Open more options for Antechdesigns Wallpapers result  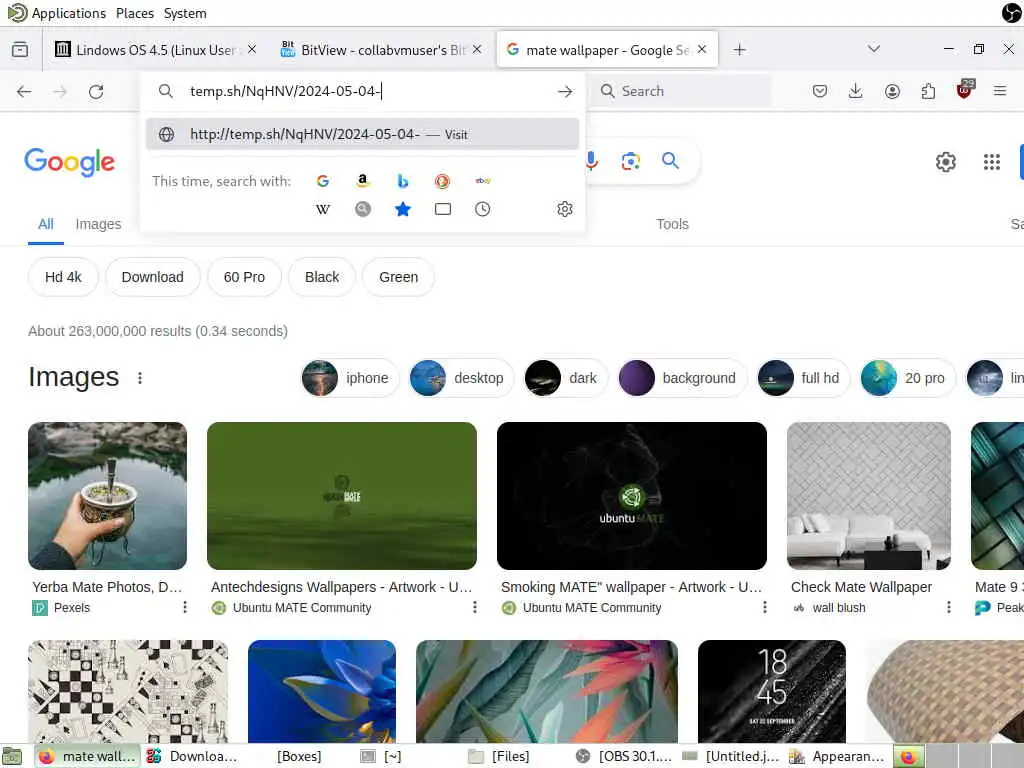pyautogui.click(x=475, y=607)
